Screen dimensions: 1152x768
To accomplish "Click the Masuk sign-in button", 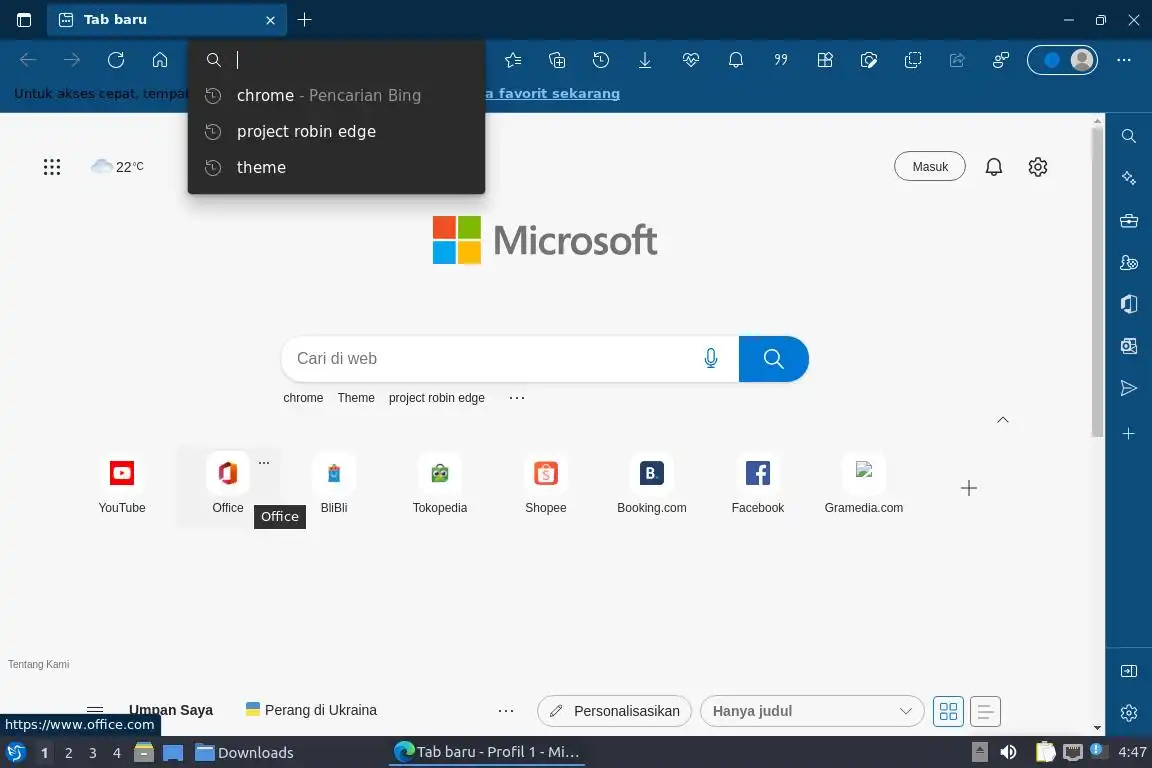I will 929,167.
